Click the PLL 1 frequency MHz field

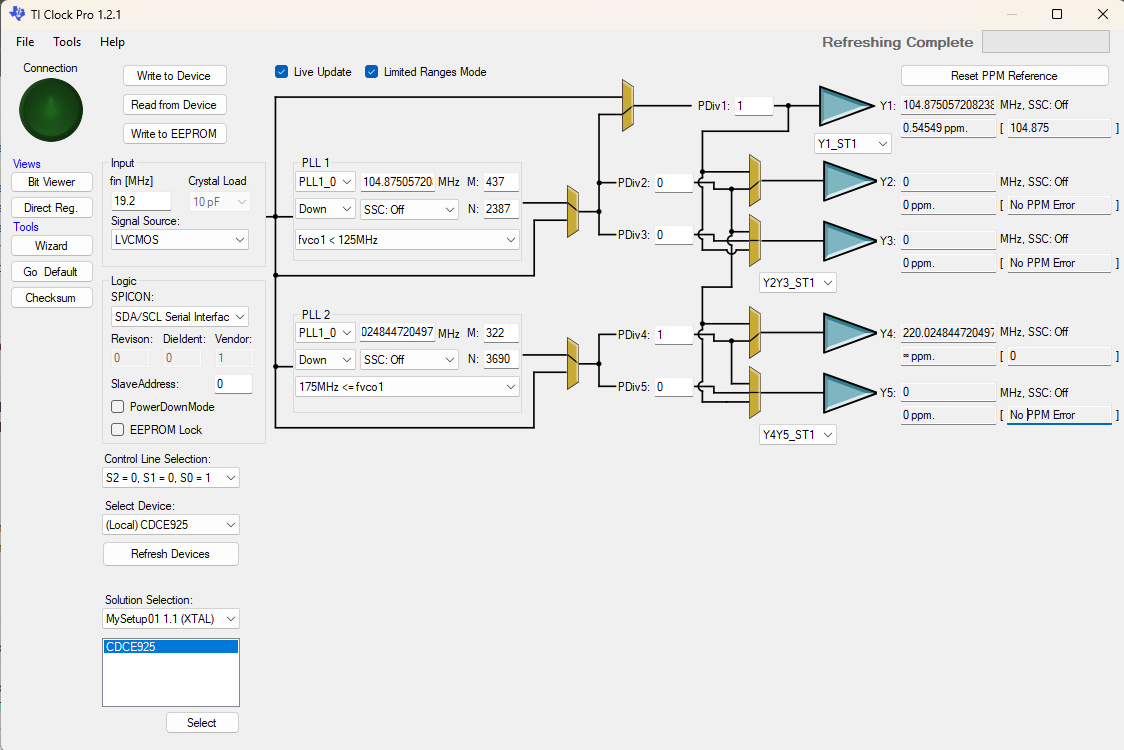pyautogui.click(x=397, y=181)
